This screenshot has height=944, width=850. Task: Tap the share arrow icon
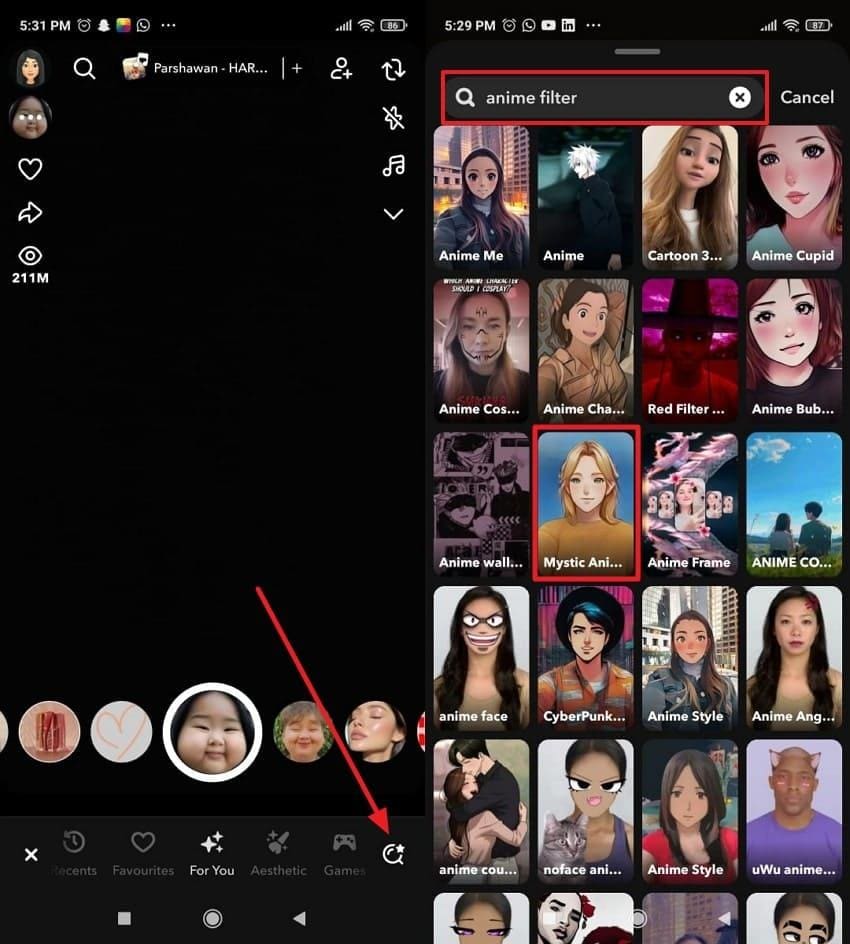29,212
